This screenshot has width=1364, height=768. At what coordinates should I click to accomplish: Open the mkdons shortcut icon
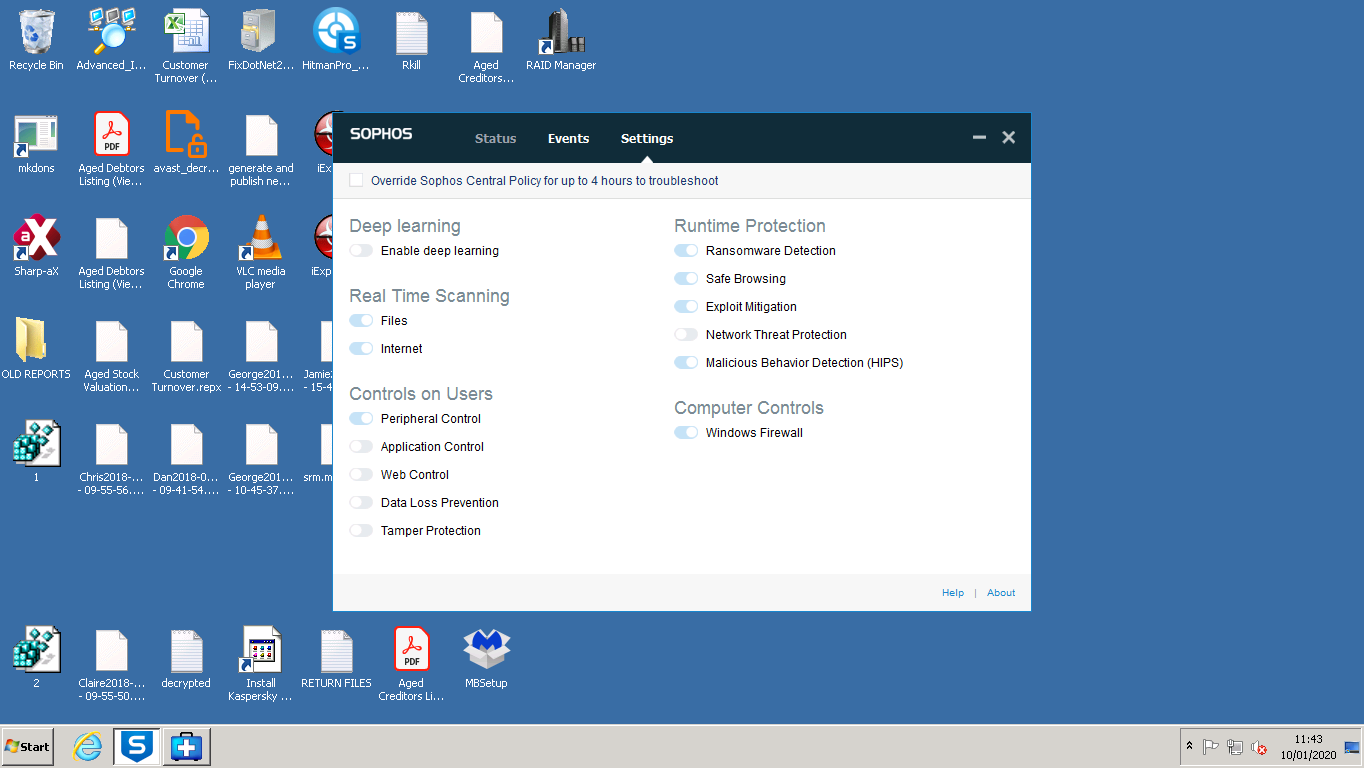(x=36, y=136)
